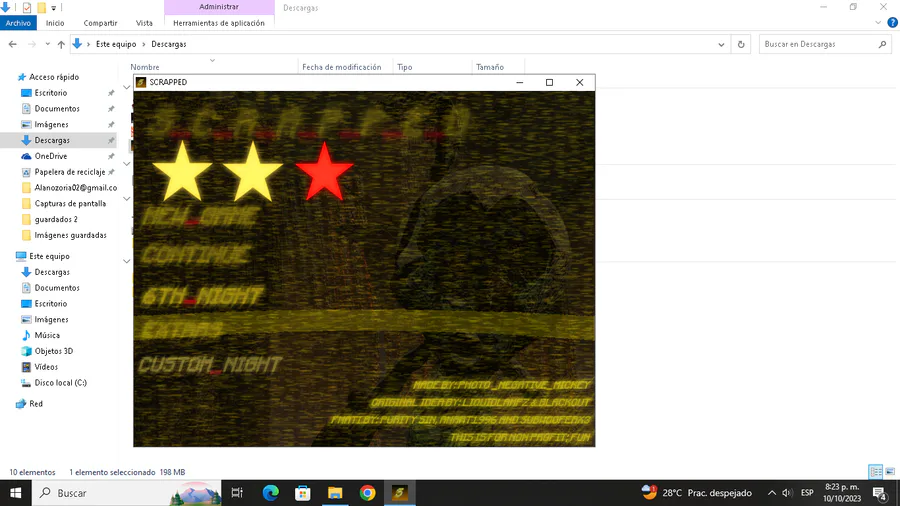Viewport: 900px width, 506px height.
Task: Select the highlighted Descargas quick access item
Action: pyautogui.click(x=59, y=140)
